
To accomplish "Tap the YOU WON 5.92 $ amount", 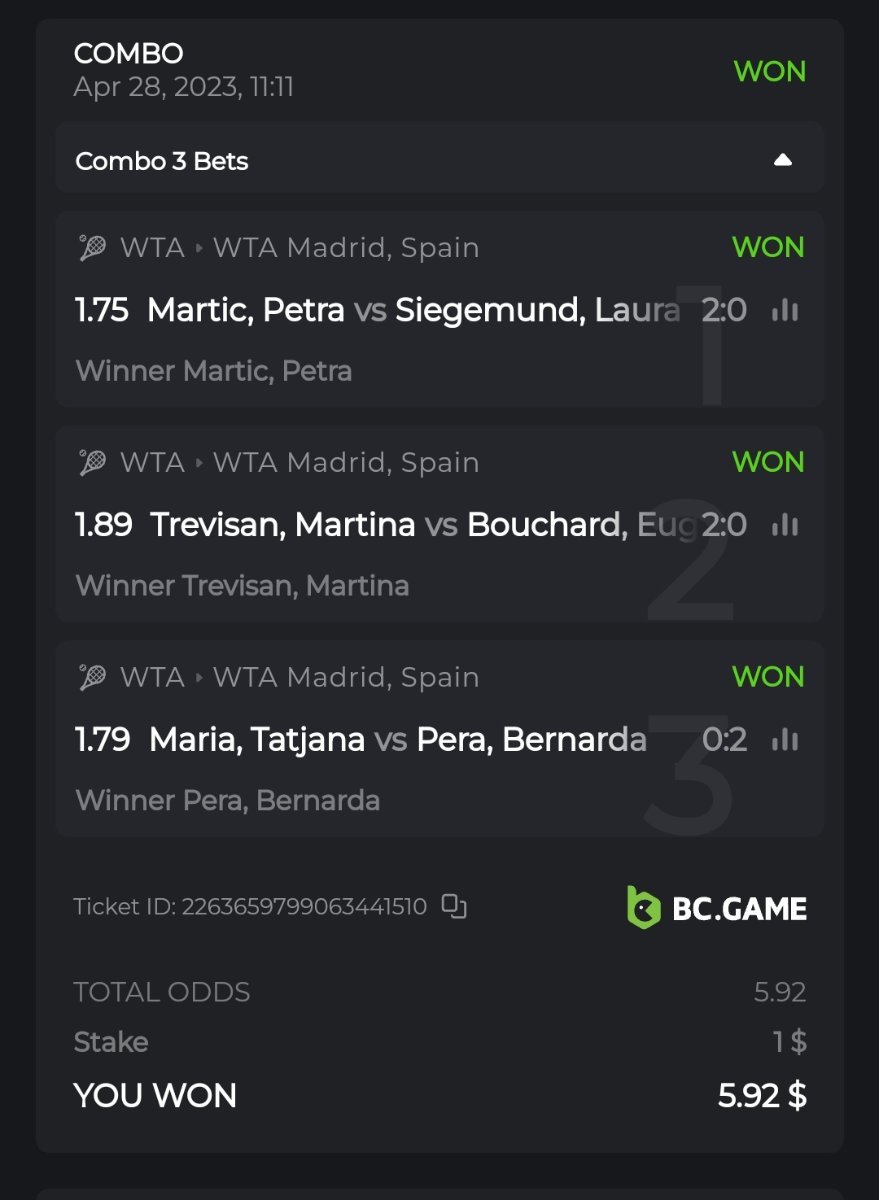I will click(x=762, y=1095).
